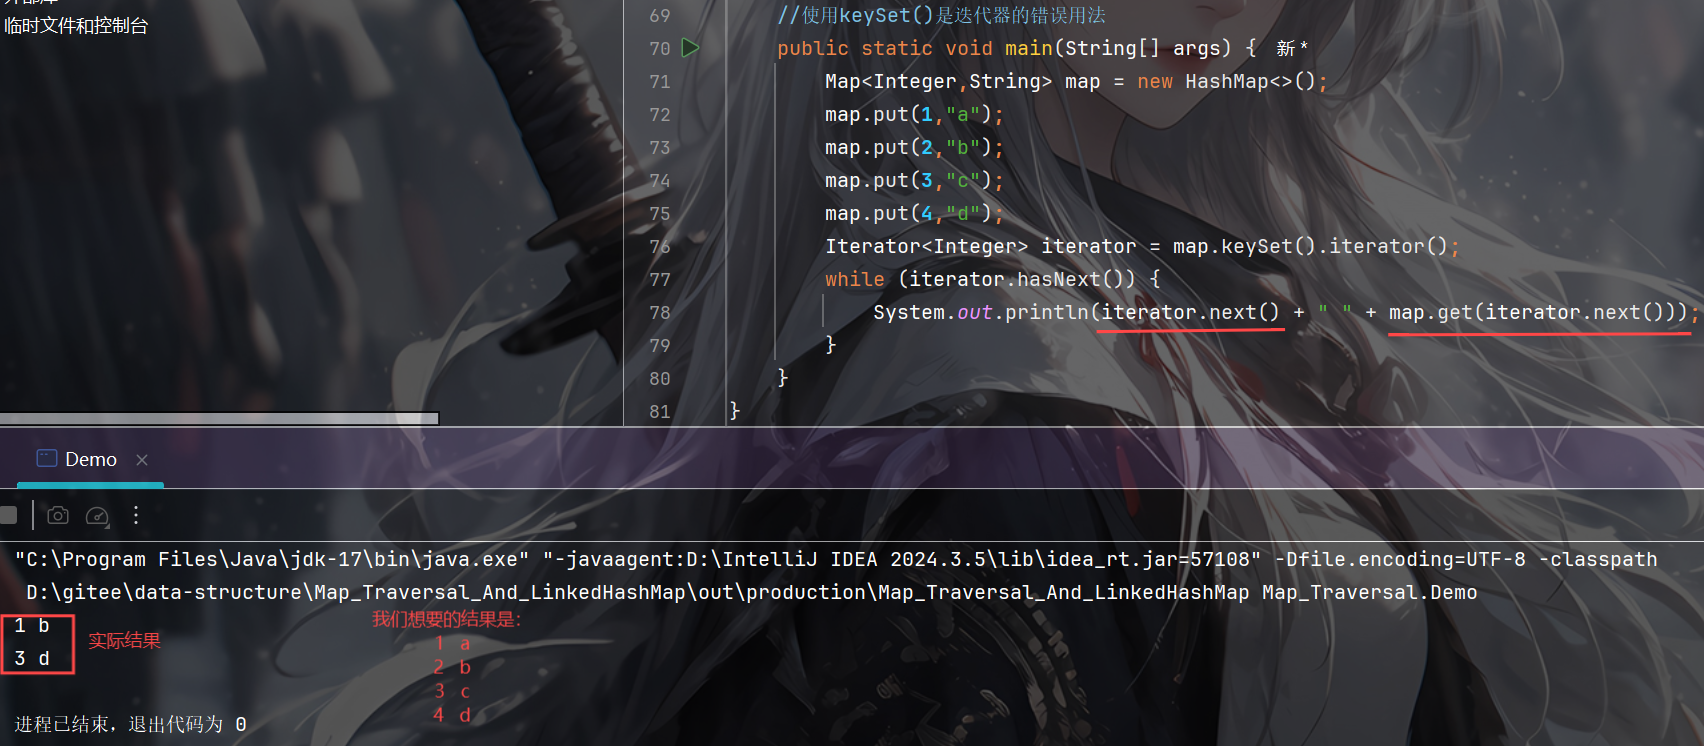Click console output line '3 d'
The image size is (1704, 746).
coord(32,658)
